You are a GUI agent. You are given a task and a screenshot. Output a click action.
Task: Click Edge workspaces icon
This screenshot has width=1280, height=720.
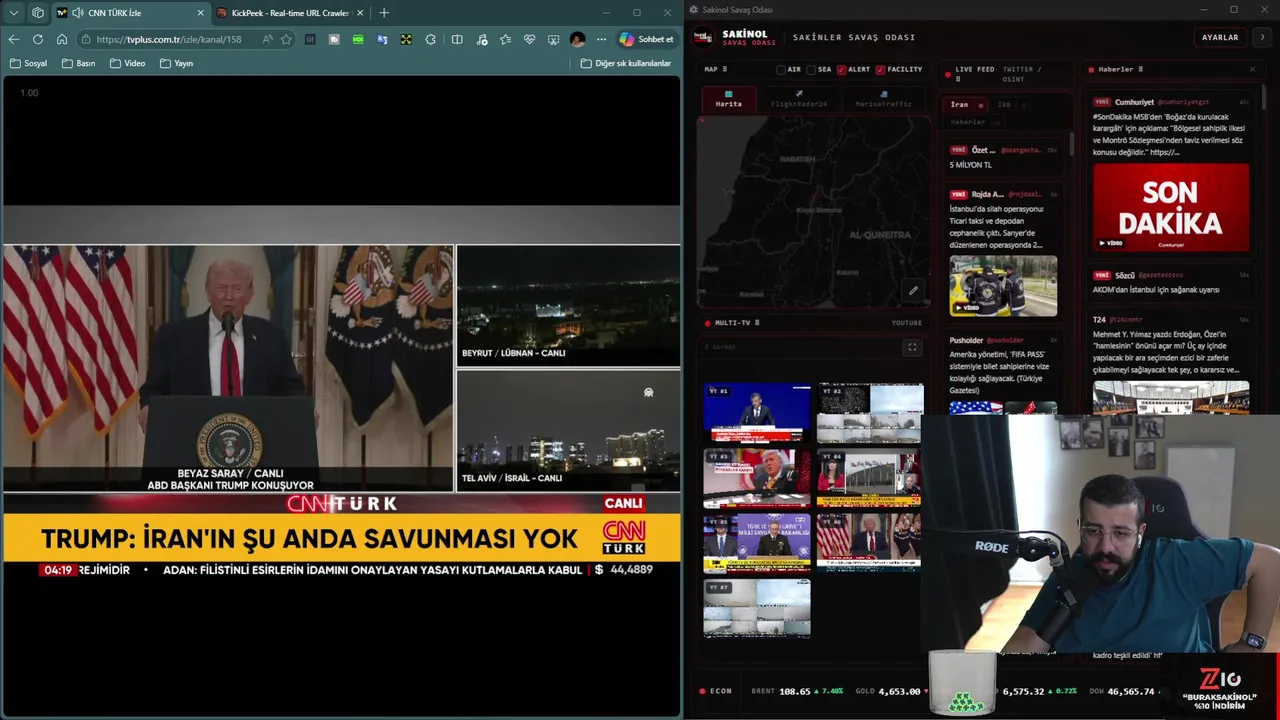38,13
